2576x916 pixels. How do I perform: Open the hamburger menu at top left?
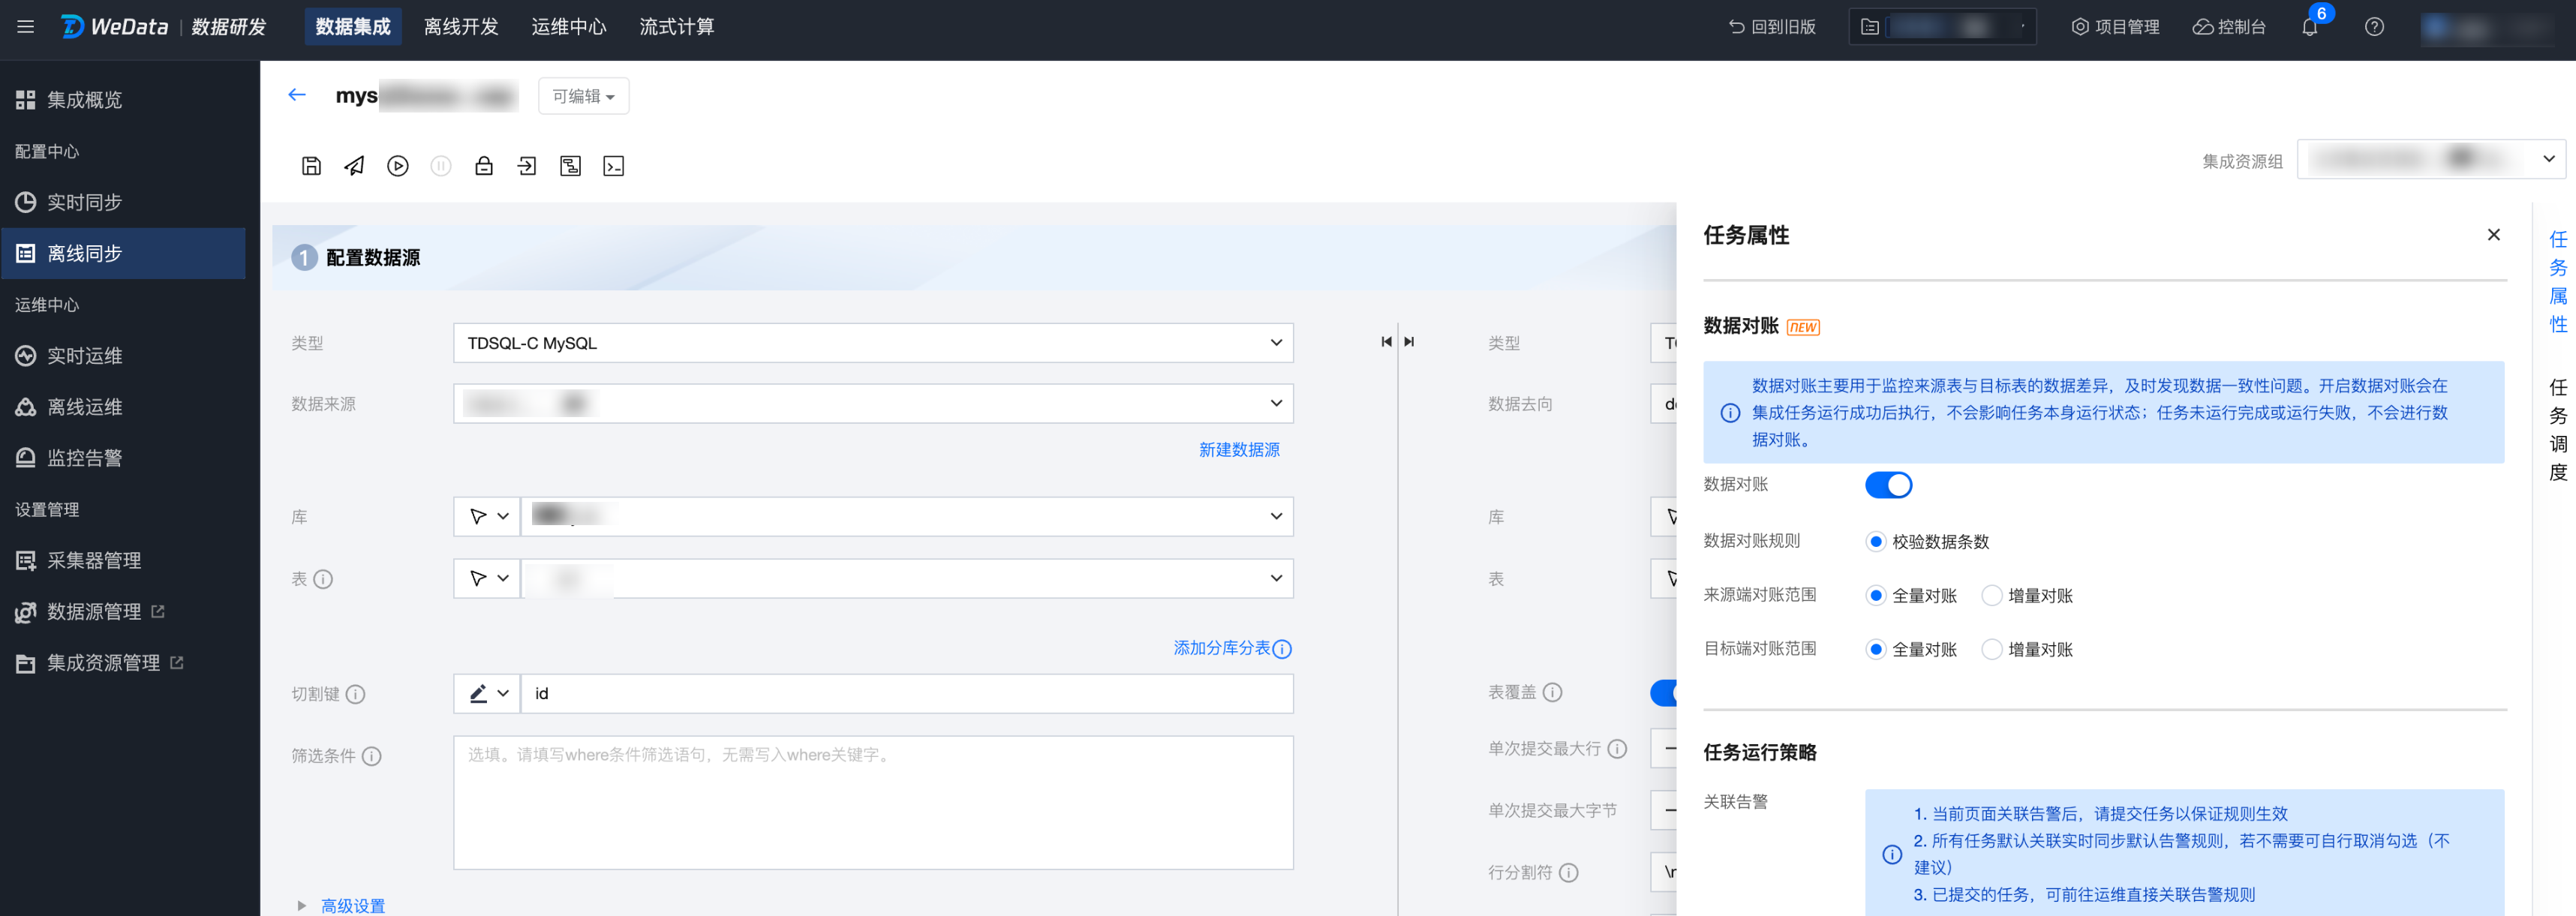(26, 27)
